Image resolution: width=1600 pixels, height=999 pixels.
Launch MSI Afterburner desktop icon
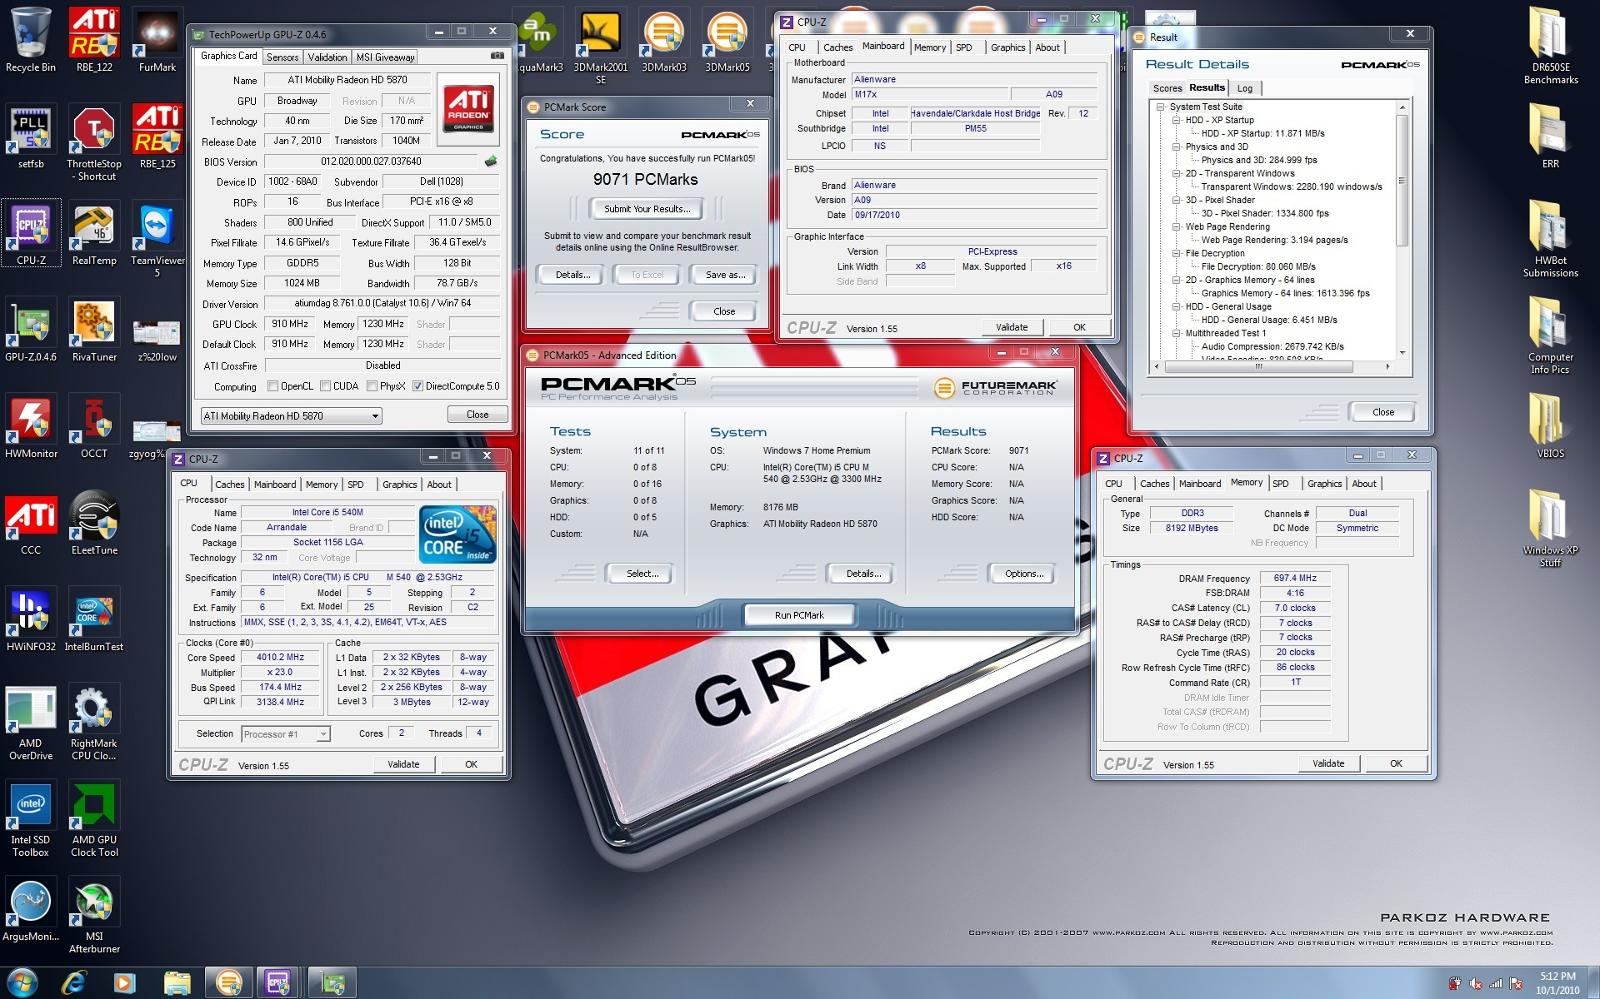[94, 916]
